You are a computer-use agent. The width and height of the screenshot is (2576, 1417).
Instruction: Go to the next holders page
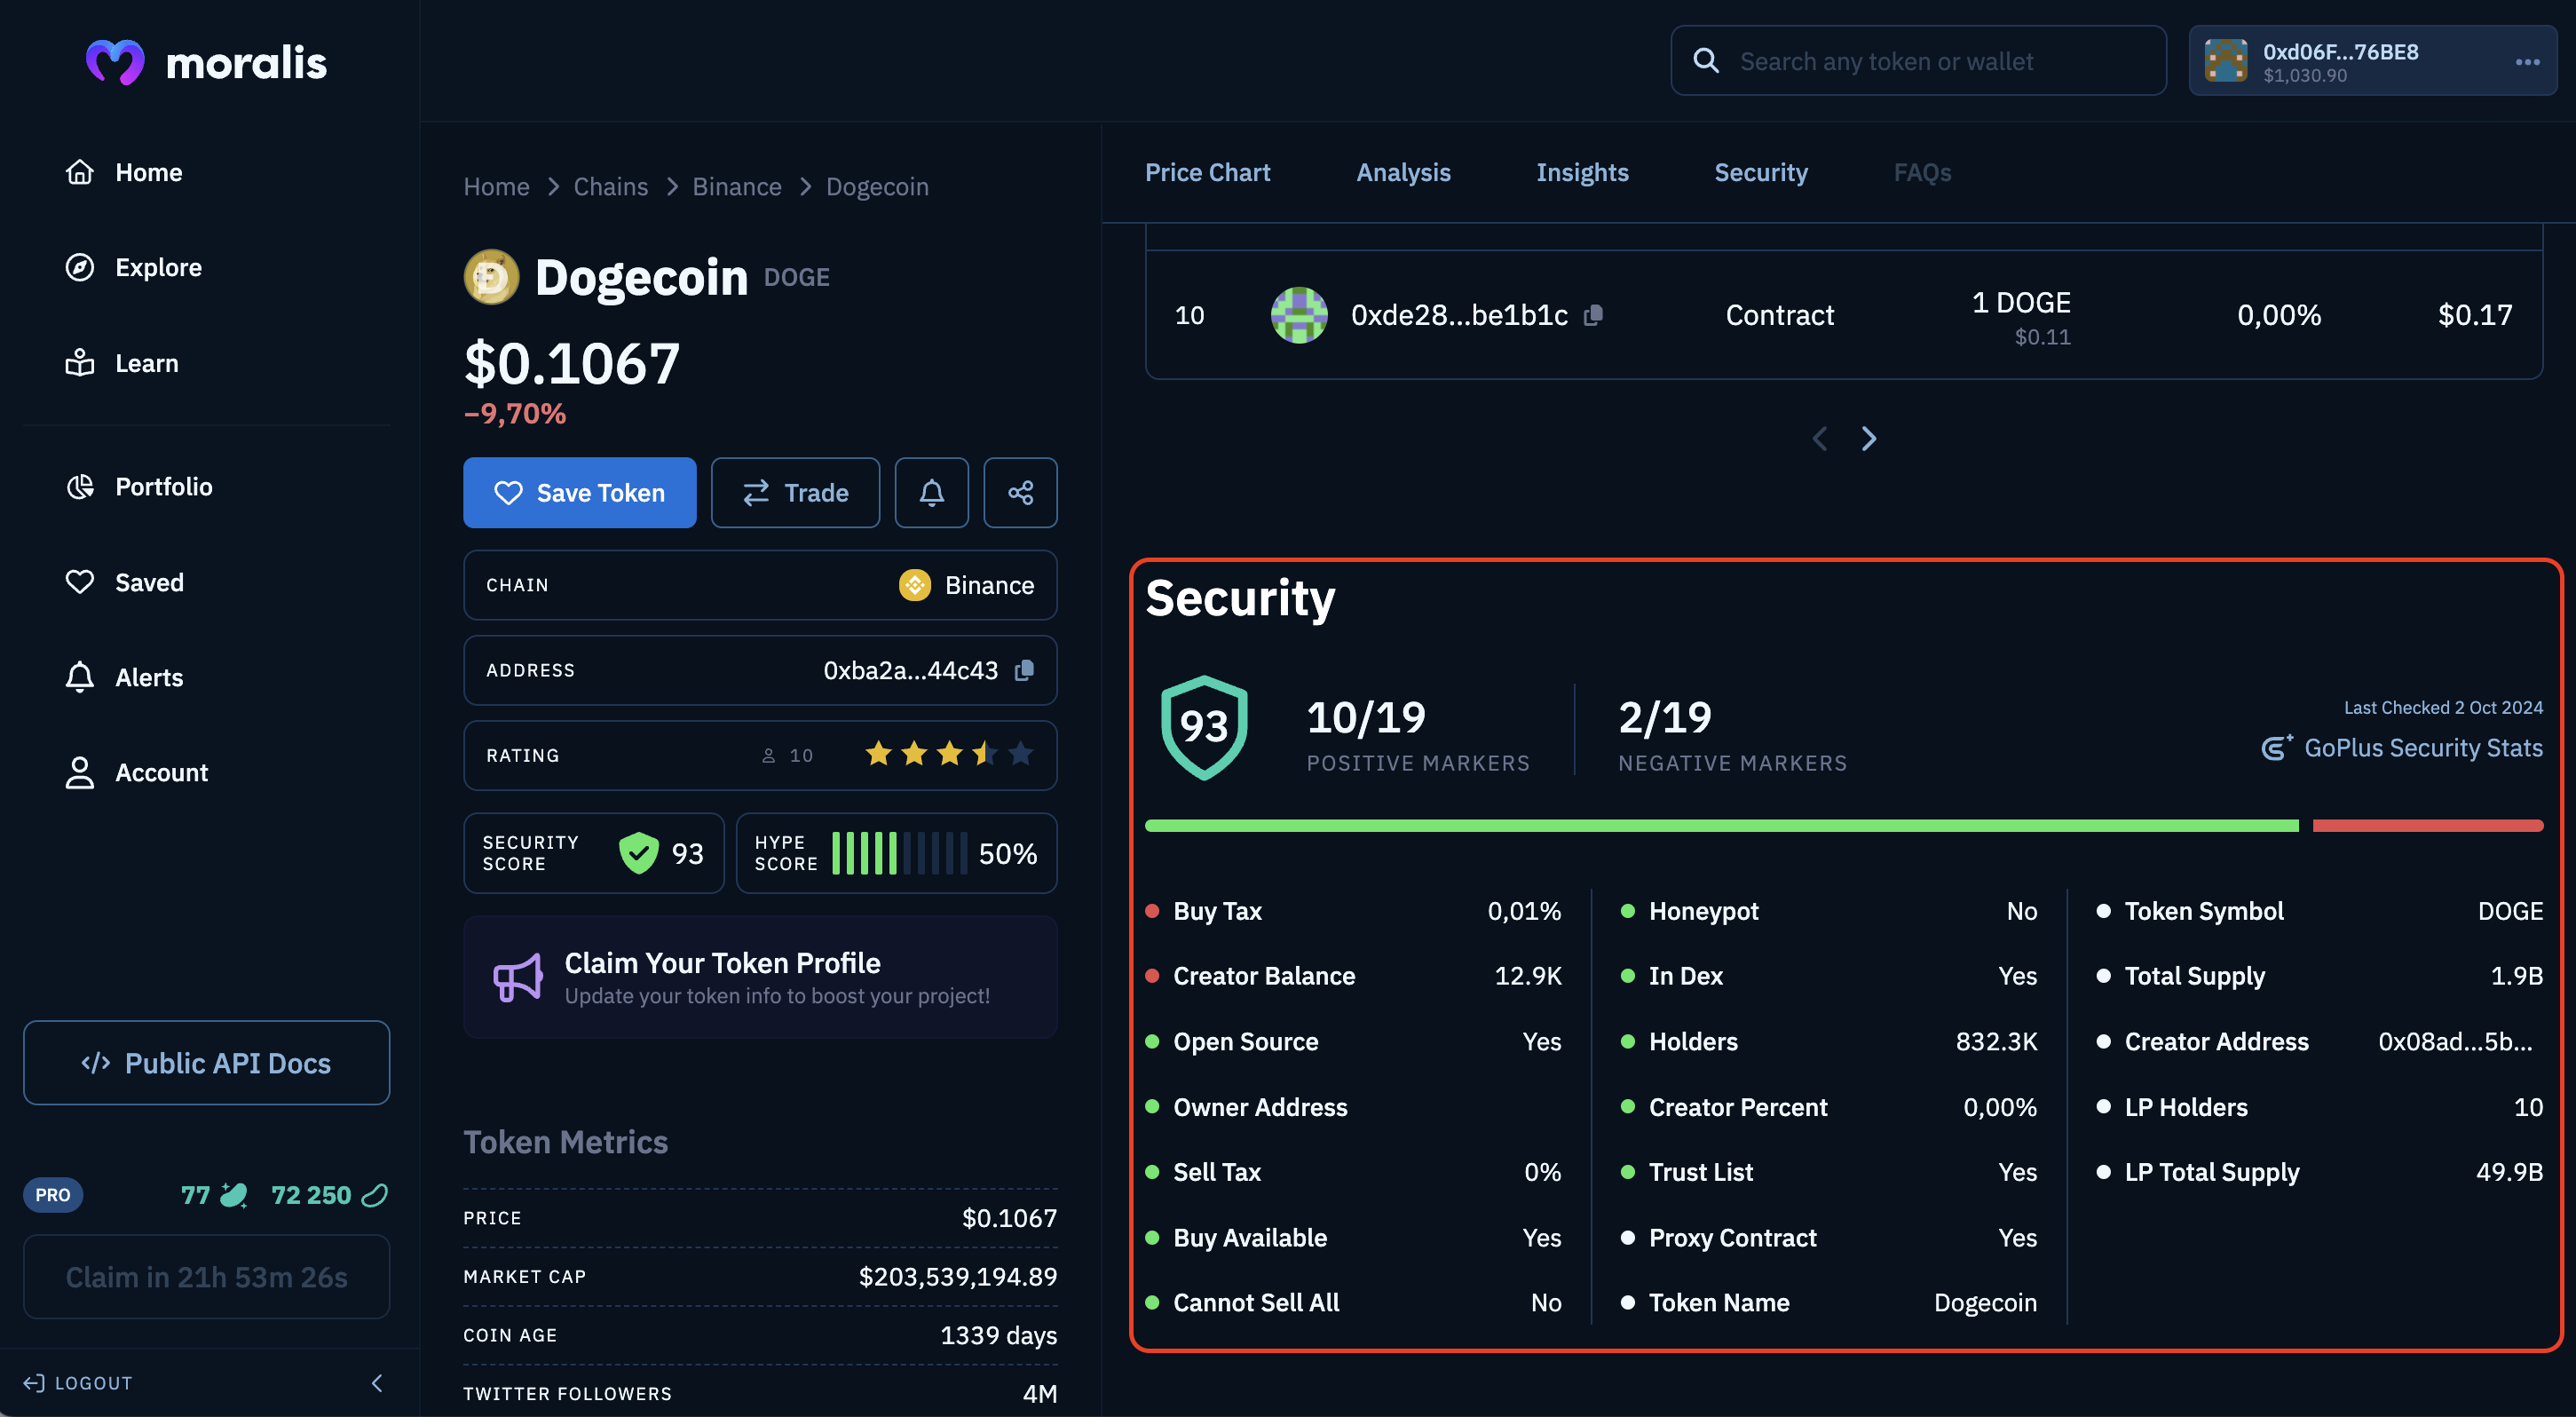point(1868,438)
